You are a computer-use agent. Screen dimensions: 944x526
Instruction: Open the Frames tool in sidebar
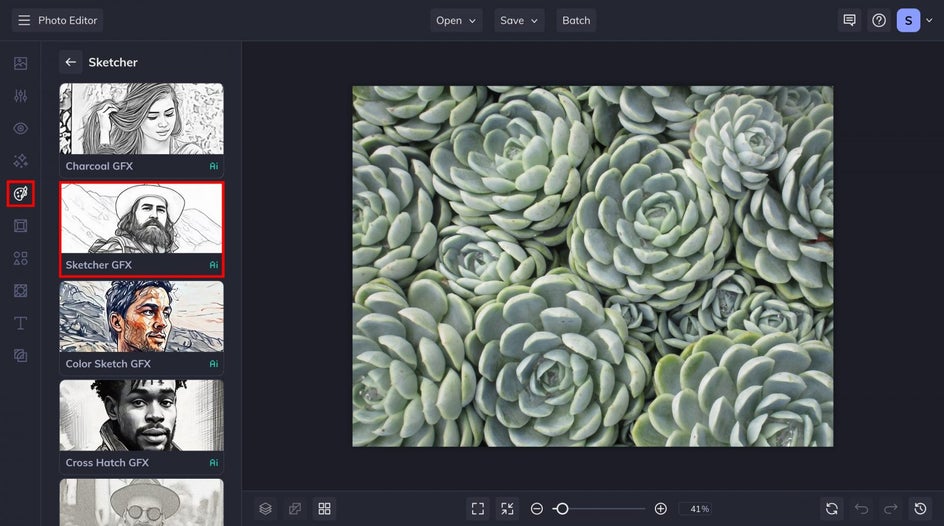point(21,226)
